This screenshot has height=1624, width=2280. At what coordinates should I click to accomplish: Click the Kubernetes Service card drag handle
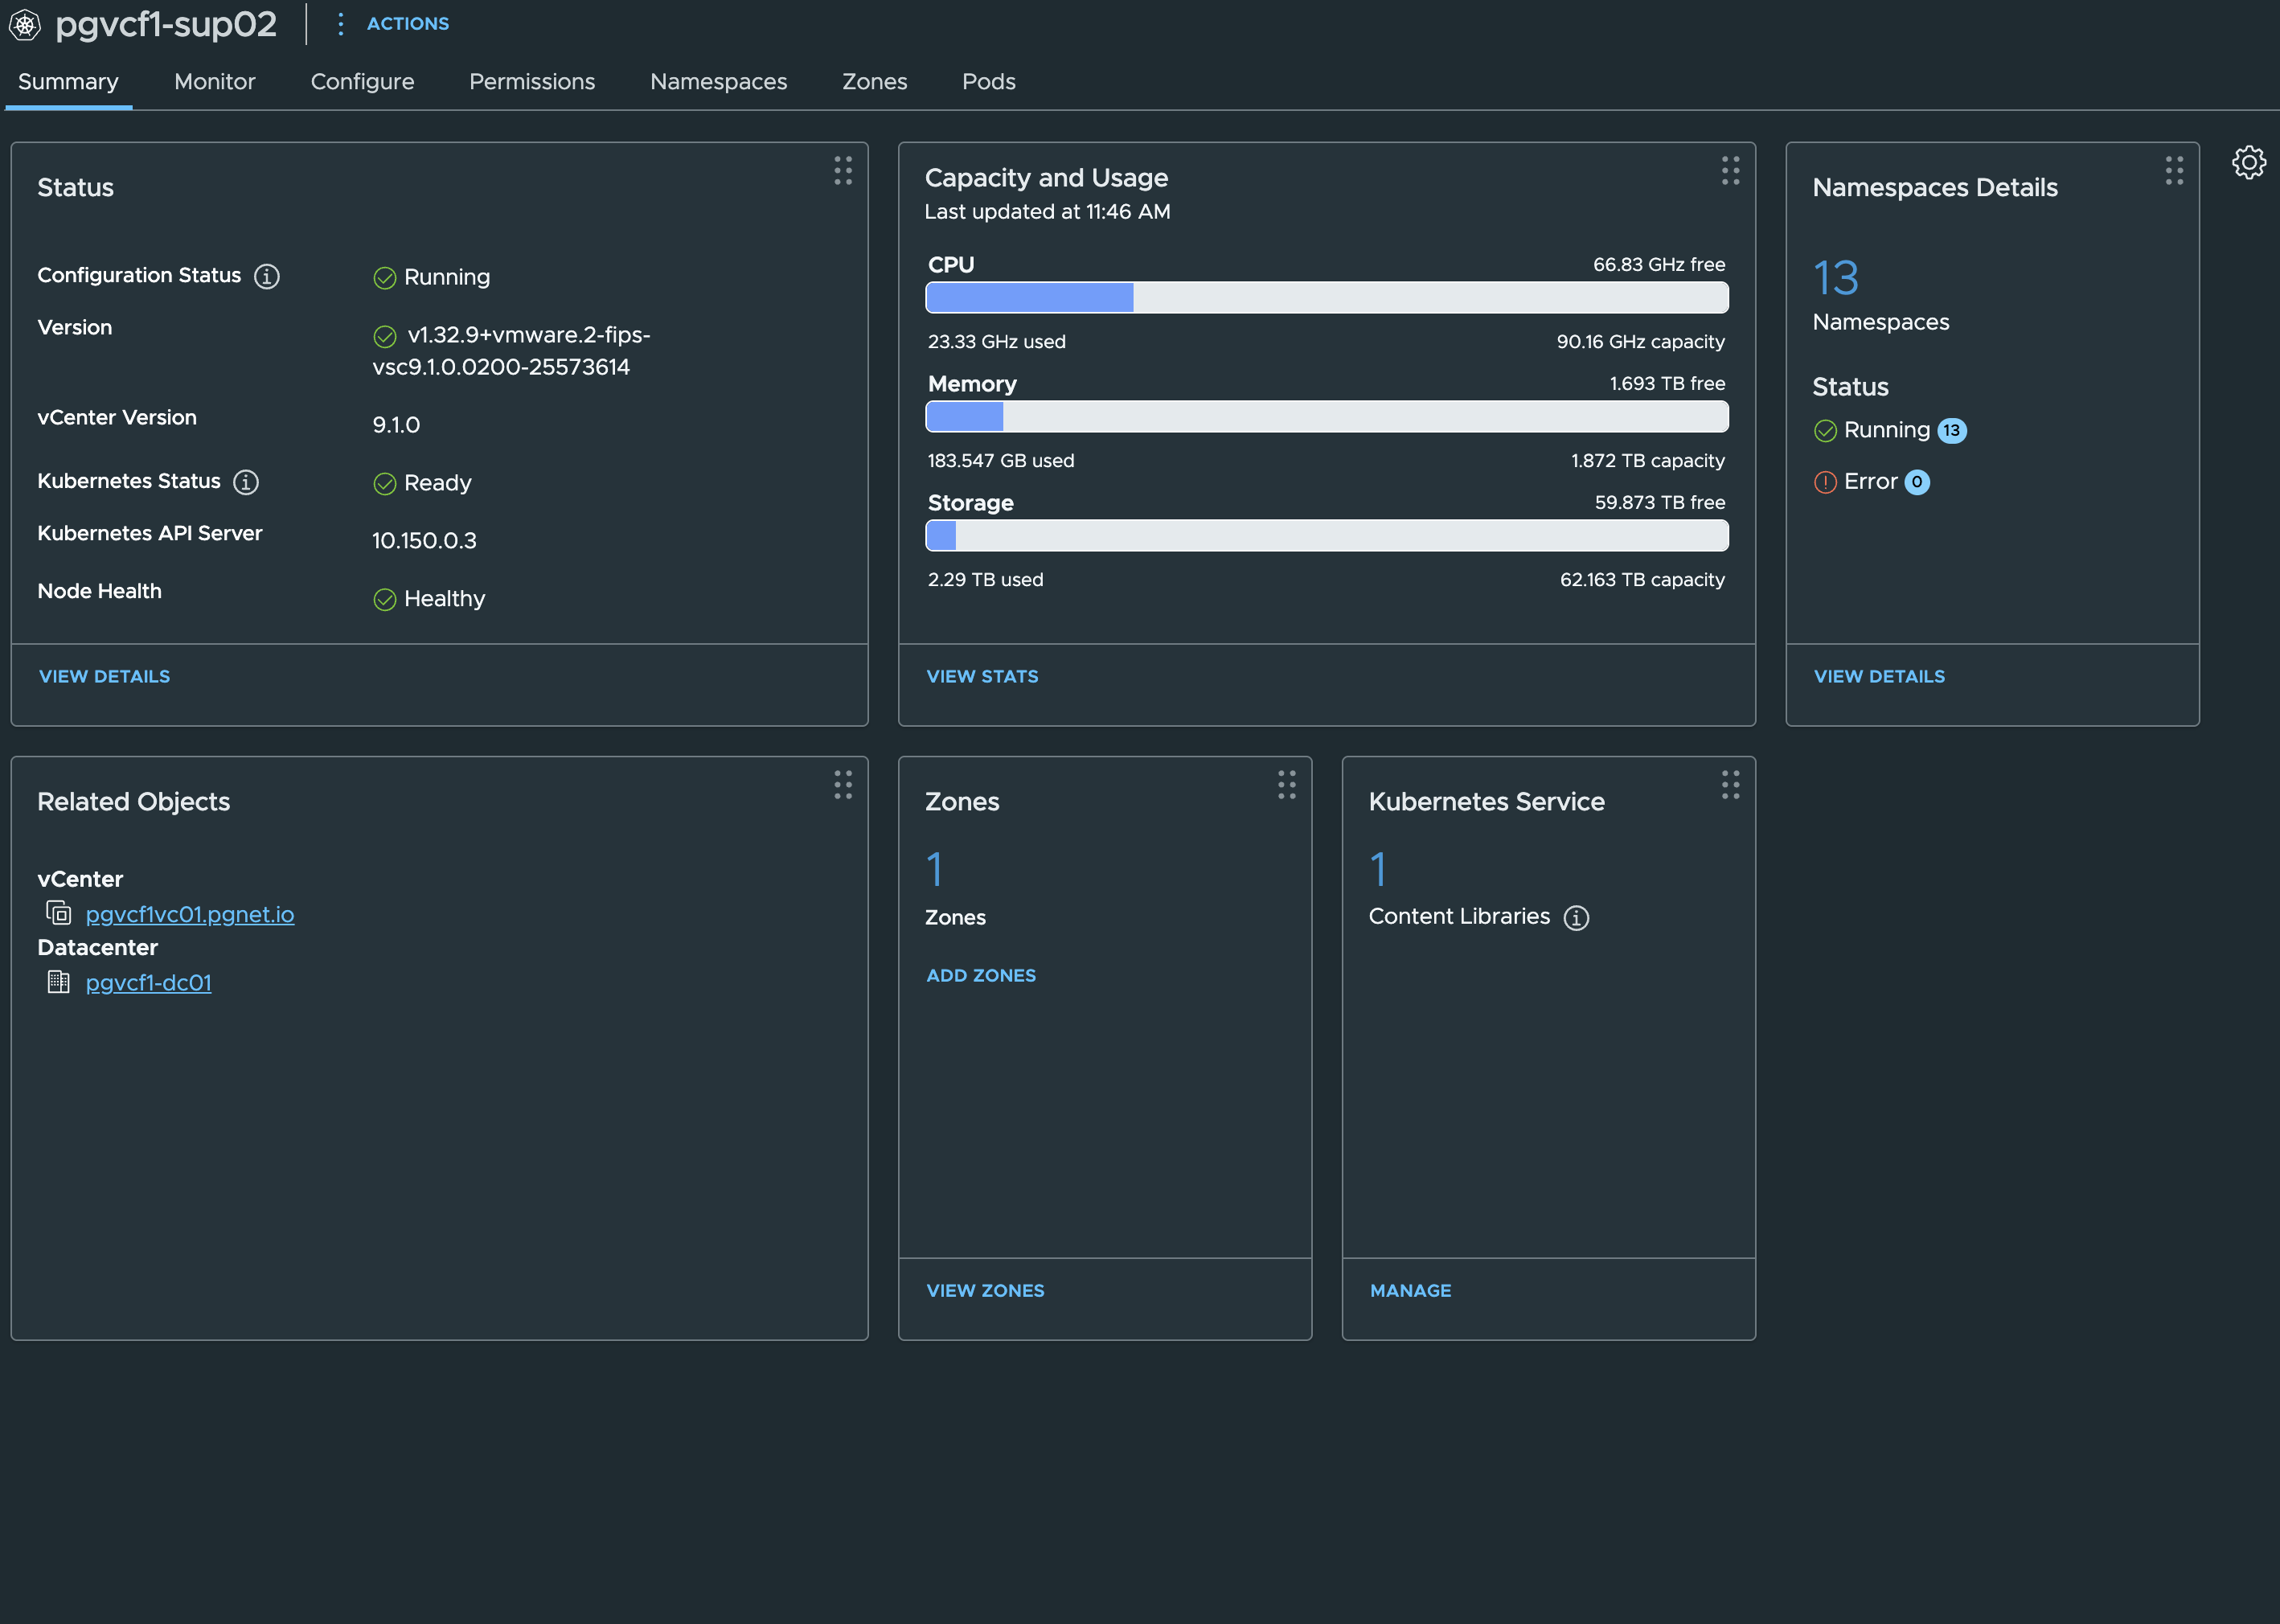coord(1730,784)
